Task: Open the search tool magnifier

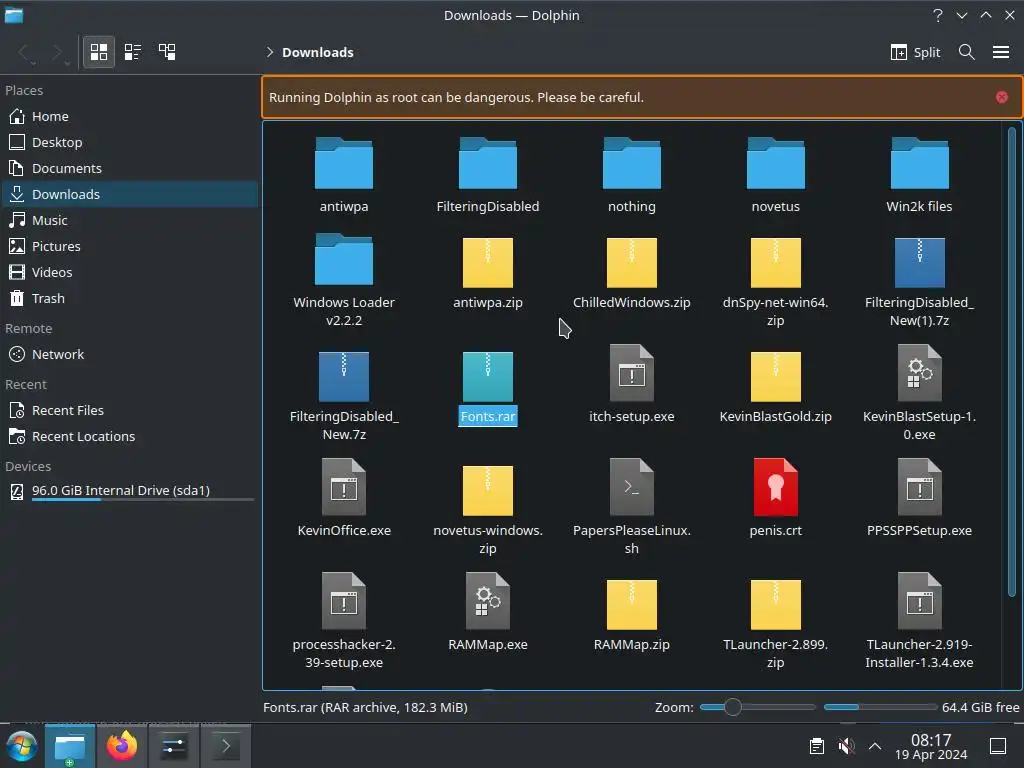Action: [967, 52]
